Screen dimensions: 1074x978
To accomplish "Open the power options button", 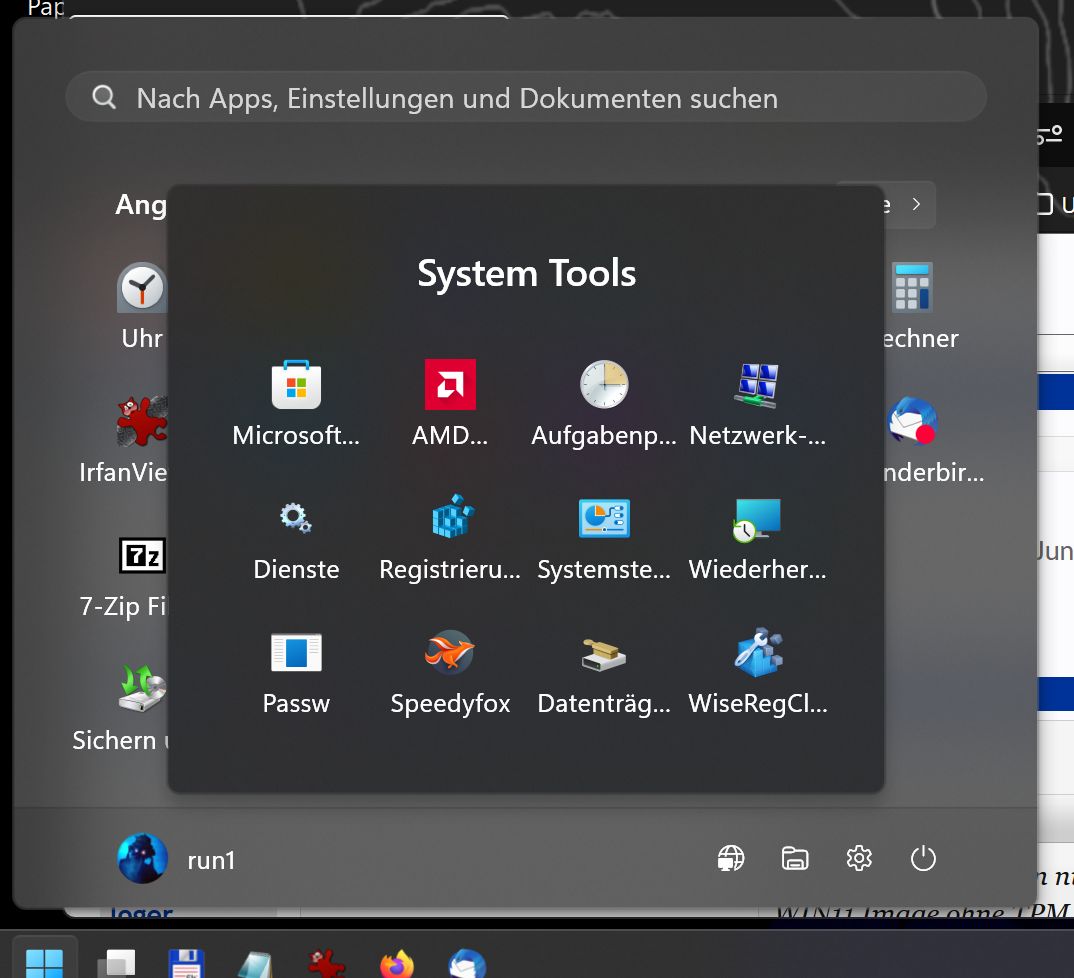I will pyautogui.click(x=923, y=858).
